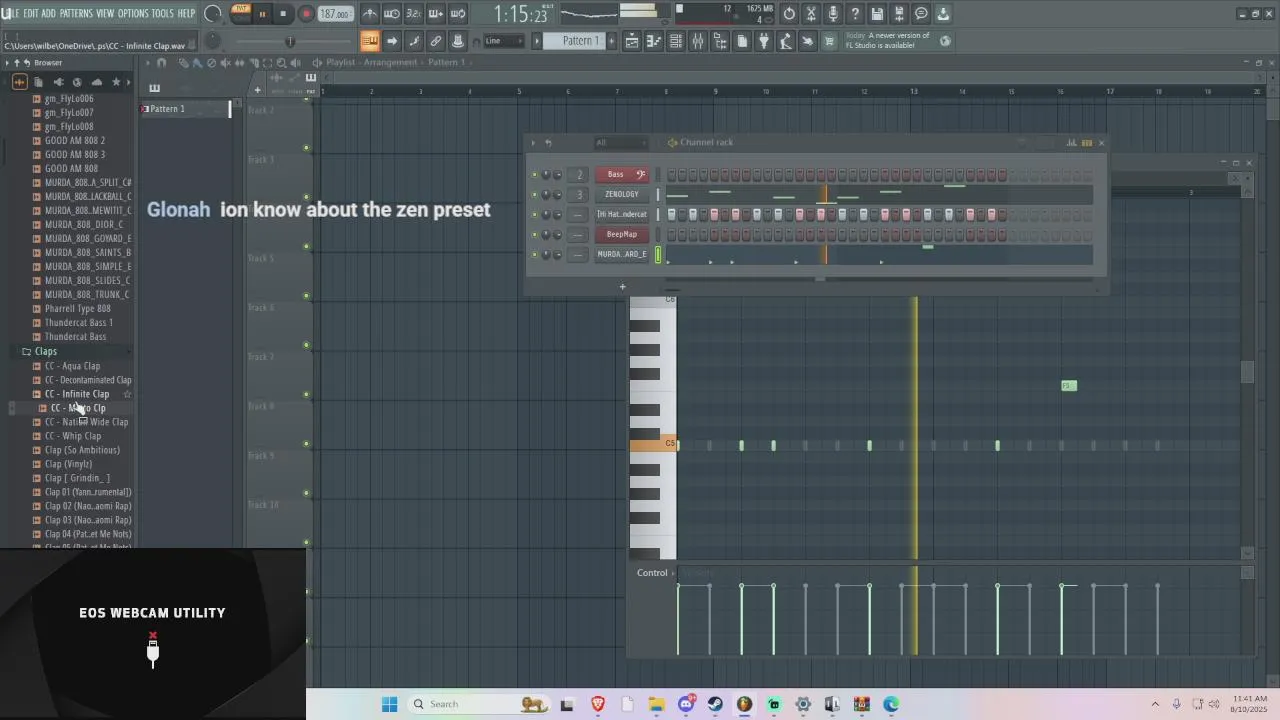Click the ZENOLOGY channel button
Image resolution: width=1280 pixels, height=720 pixels.
[x=622, y=195]
